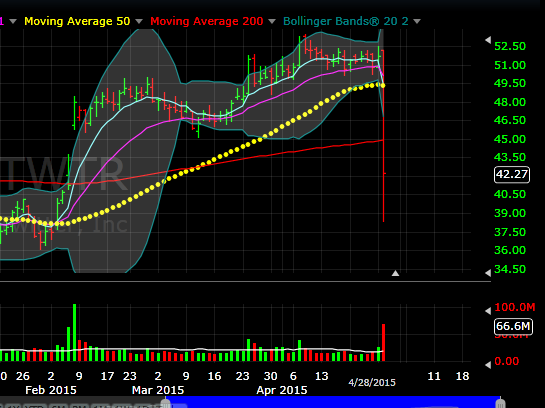Open the Moving Average 200 dropdown arrow

(272, 22)
